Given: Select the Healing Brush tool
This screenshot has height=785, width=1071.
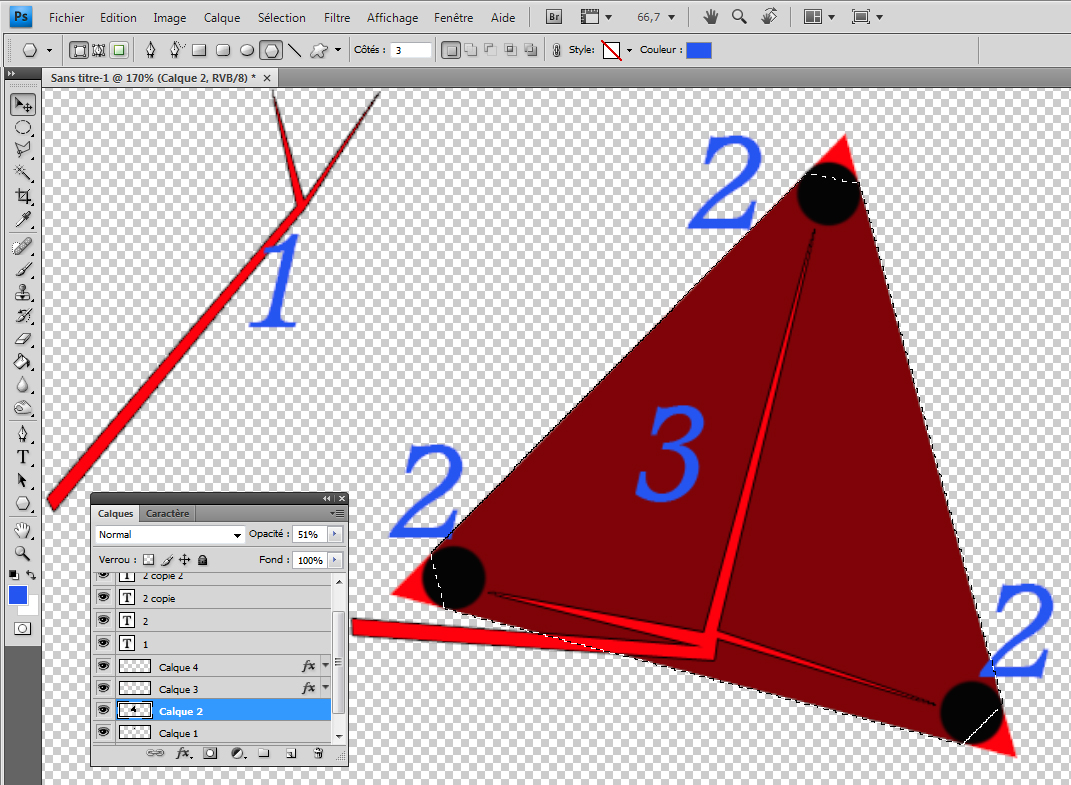Looking at the screenshot, I should pos(23,247).
